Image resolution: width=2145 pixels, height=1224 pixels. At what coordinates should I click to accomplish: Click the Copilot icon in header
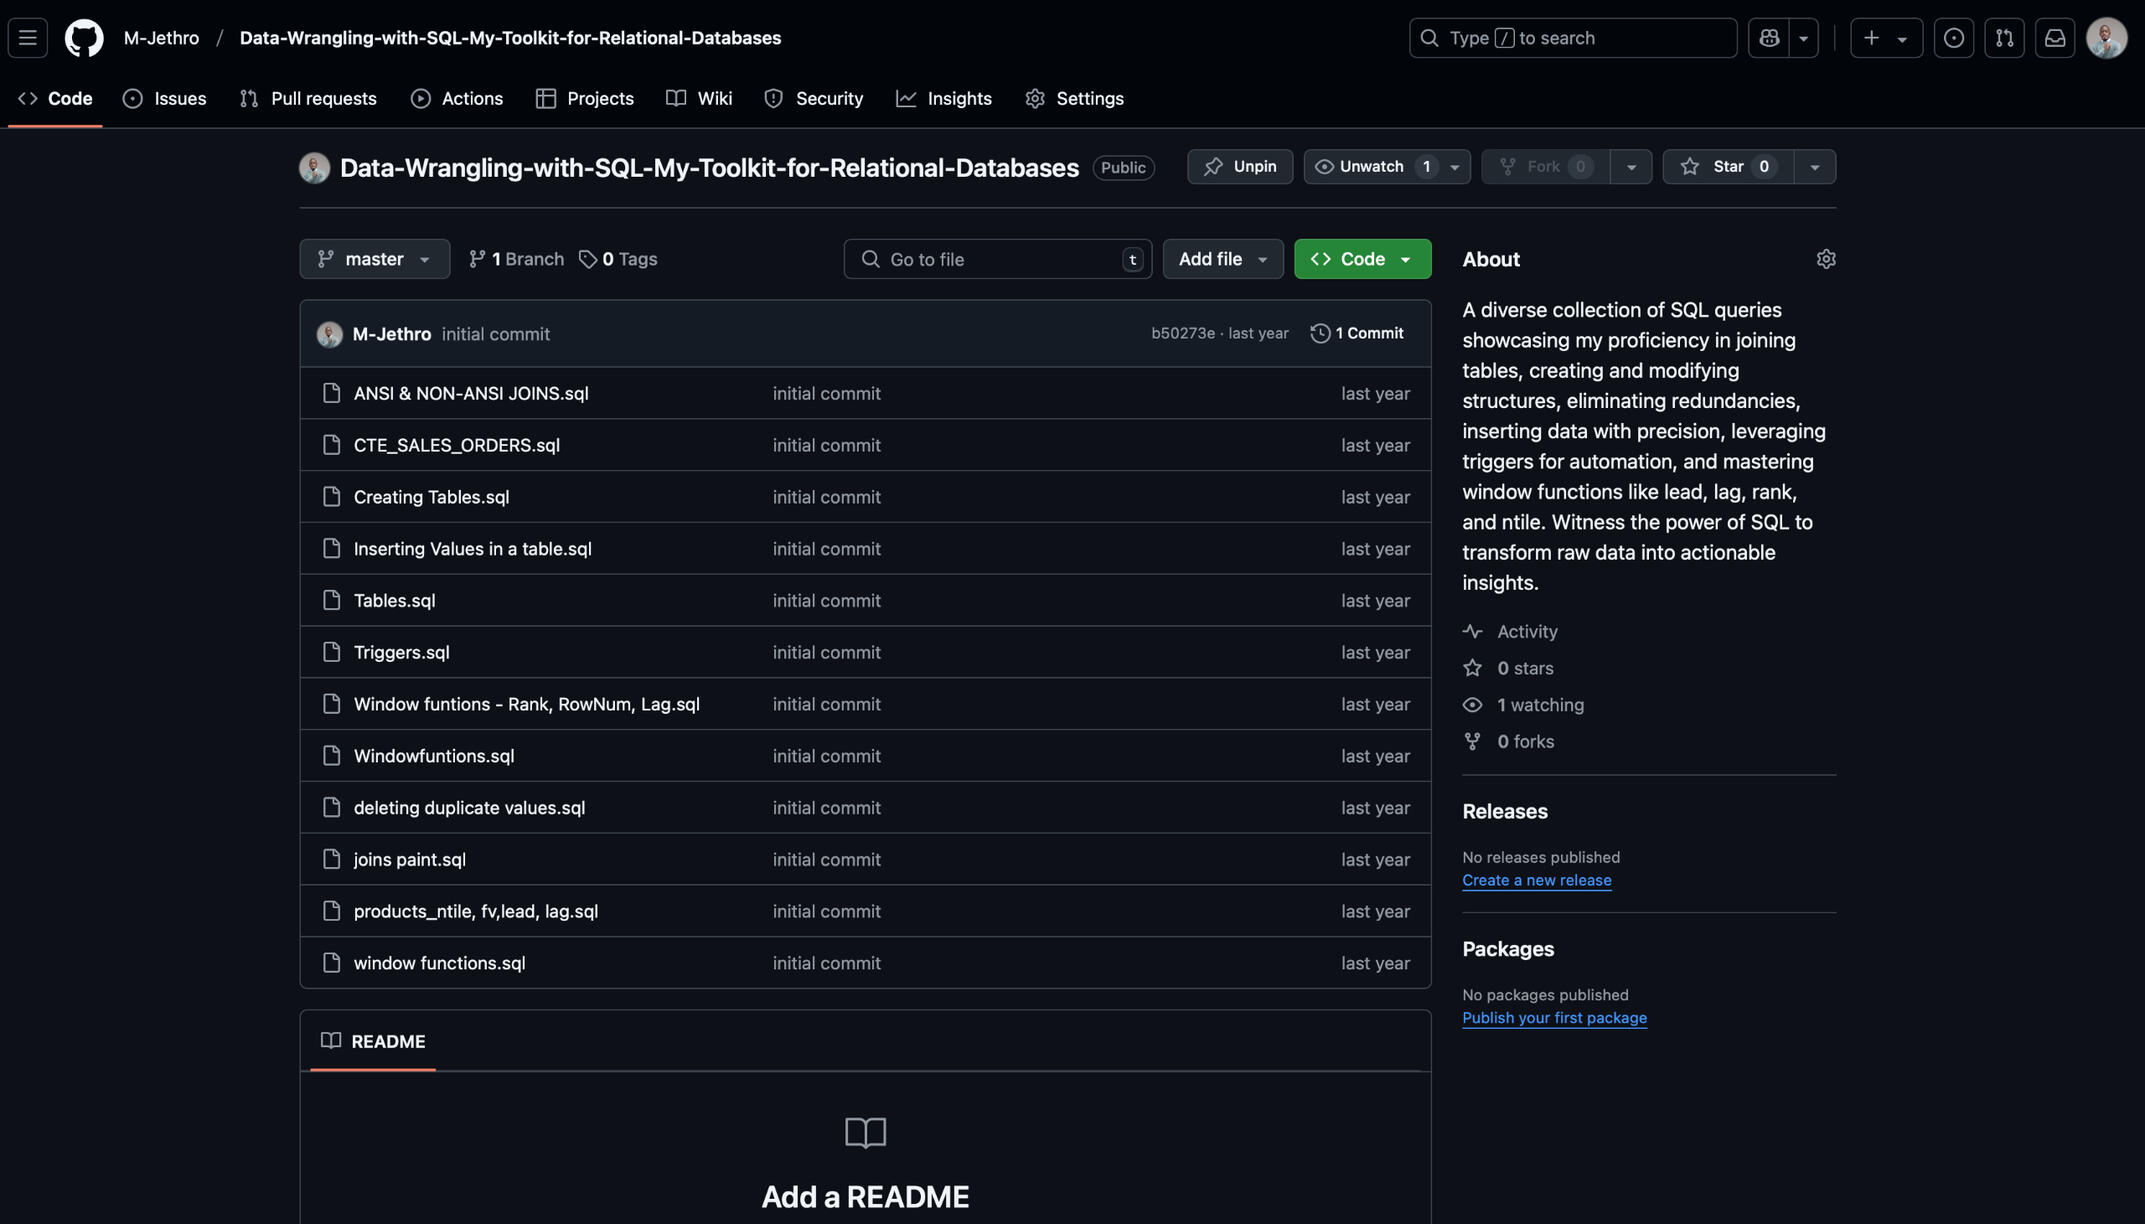point(1769,38)
